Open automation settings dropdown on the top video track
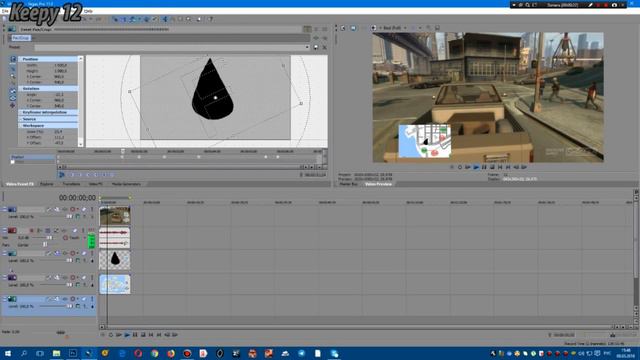Viewport: 640px width, 360px height. click(78, 209)
